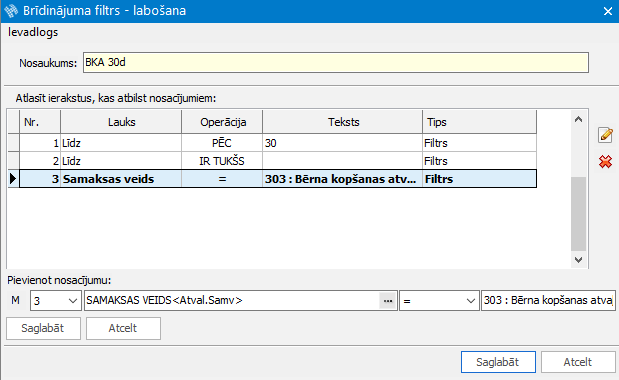Click the pencil edit condition icon
Viewport: 619px width, 380px height.
(x=605, y=135)
